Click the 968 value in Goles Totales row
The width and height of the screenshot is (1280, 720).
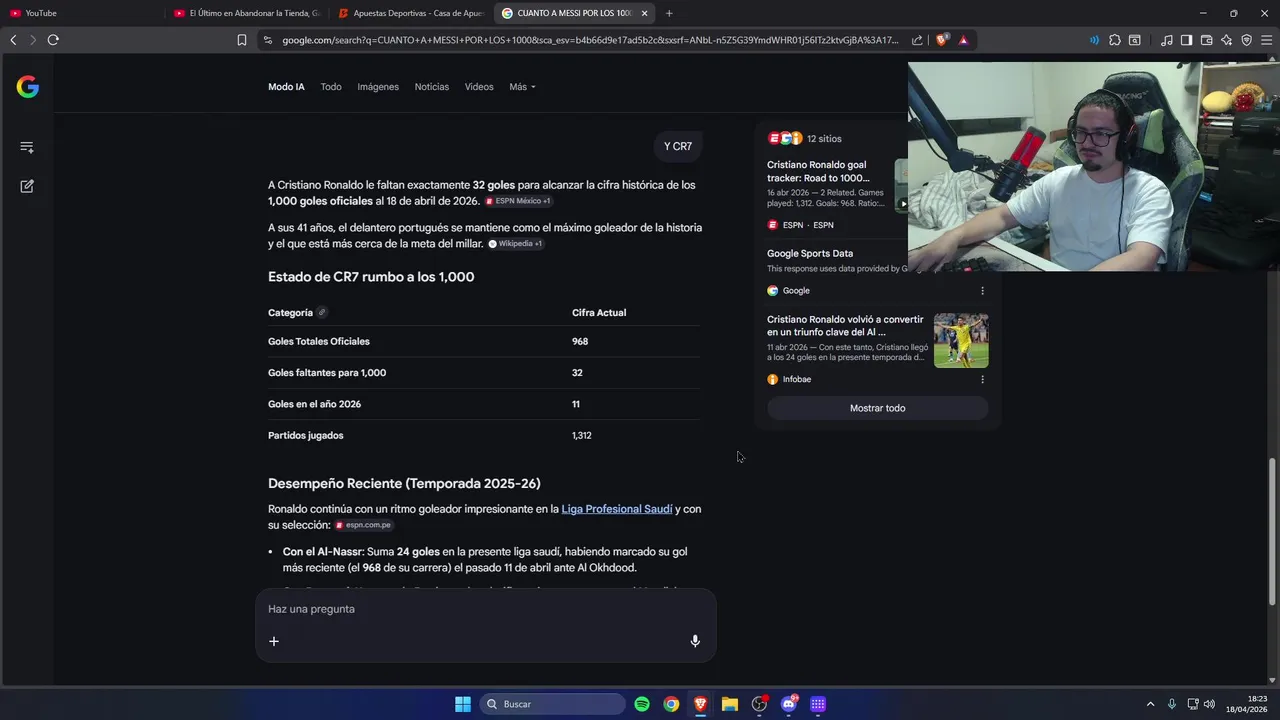tap(580, 342)
